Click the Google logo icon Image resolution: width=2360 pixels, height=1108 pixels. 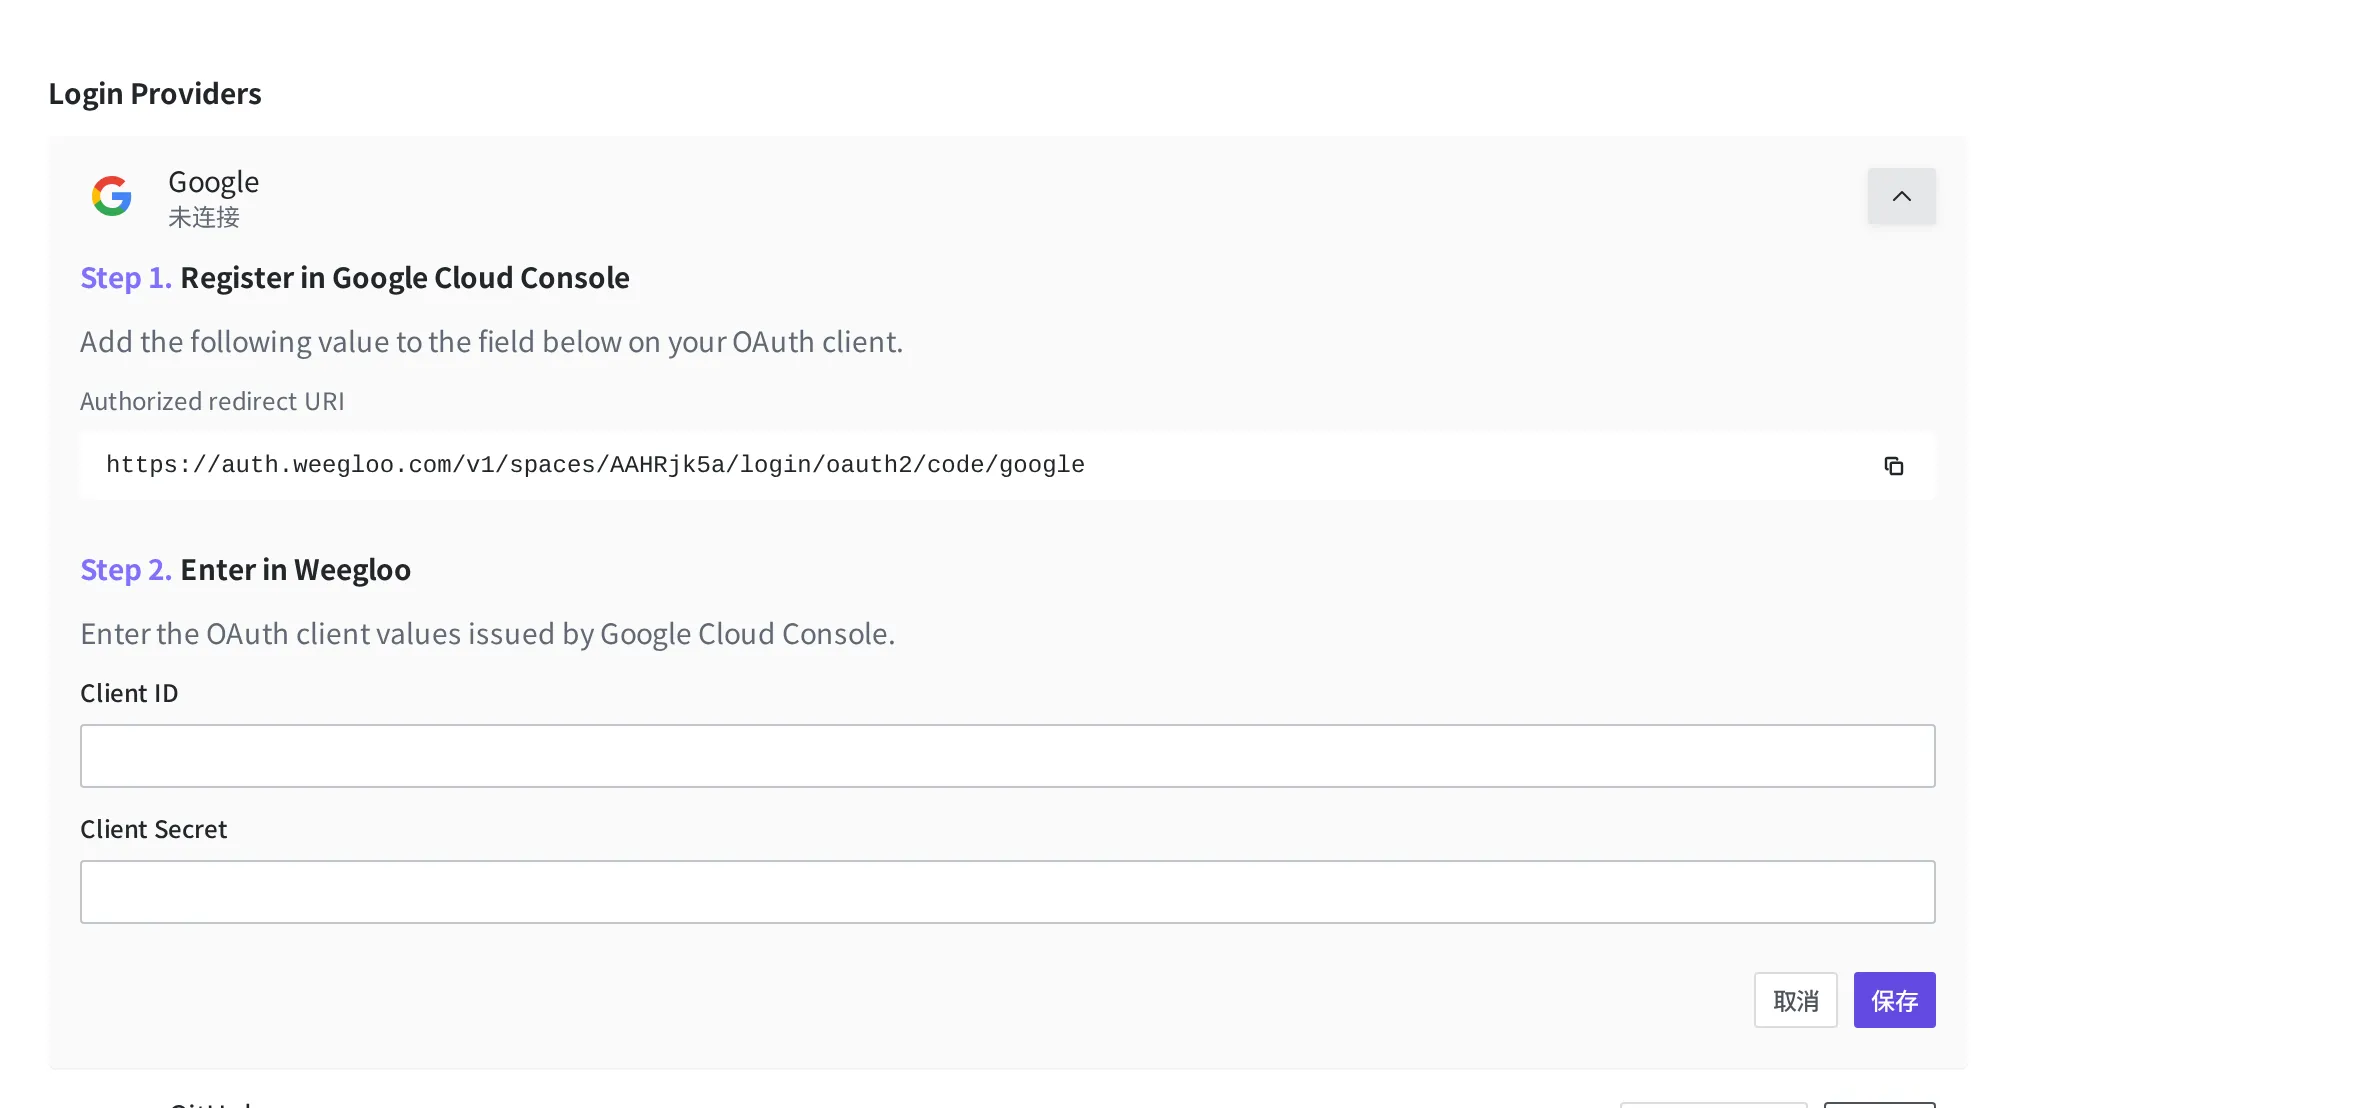[112, 196]
